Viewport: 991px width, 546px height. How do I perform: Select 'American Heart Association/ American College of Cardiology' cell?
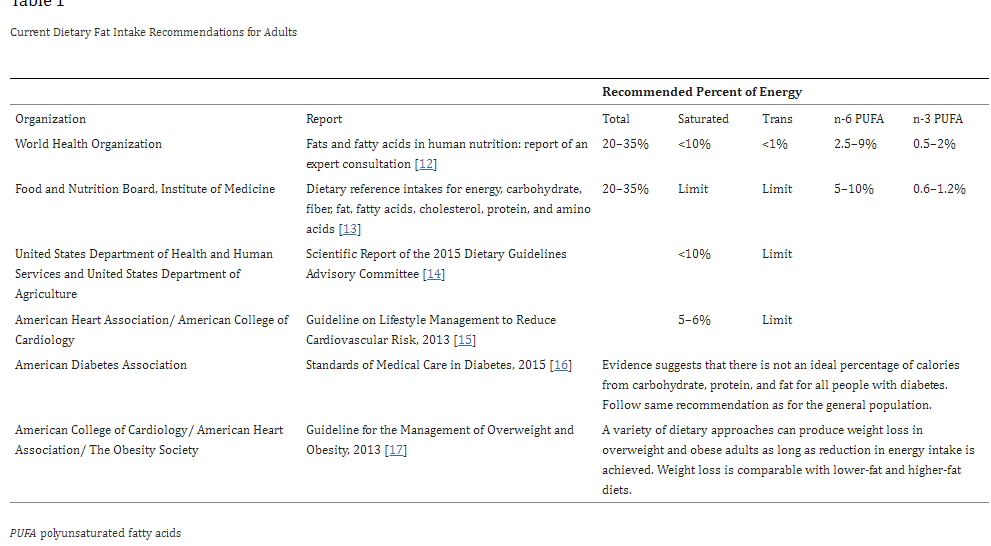click(x=152, y=330)
